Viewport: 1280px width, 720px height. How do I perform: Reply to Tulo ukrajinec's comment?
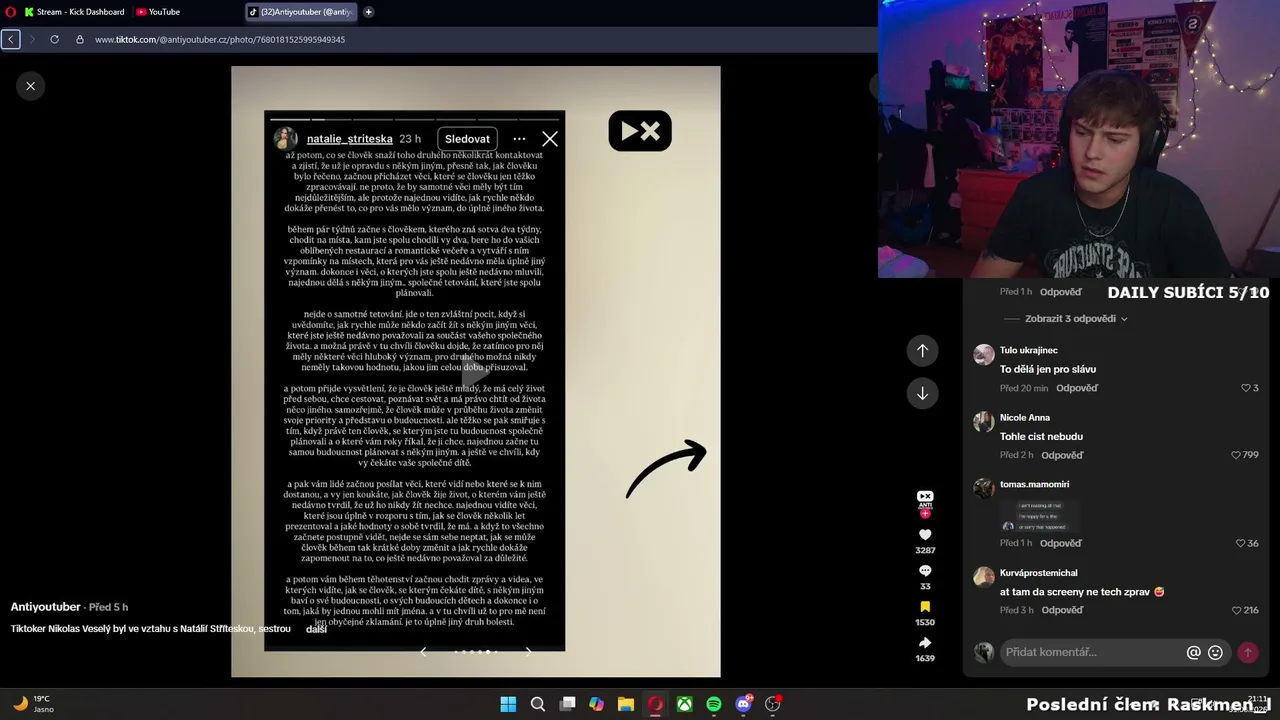coord(1077,388)
